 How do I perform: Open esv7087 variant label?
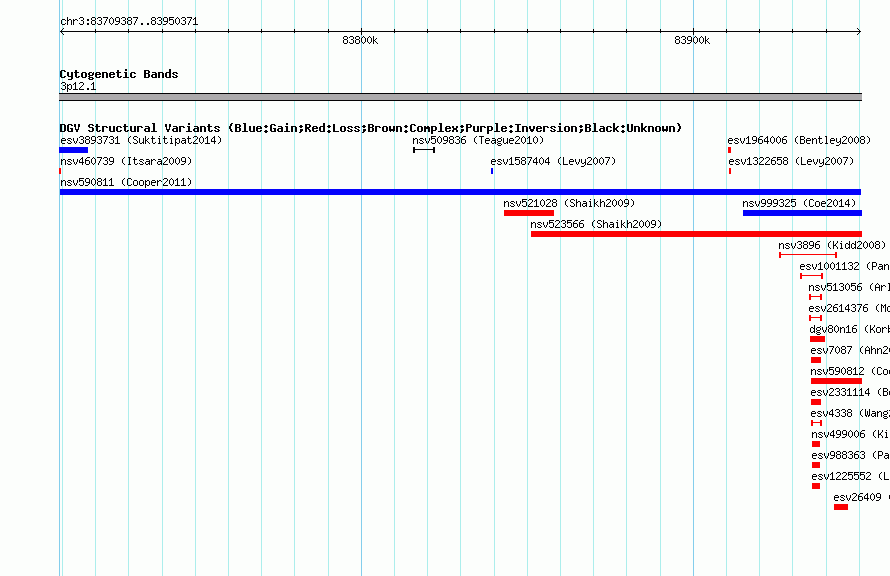click(850, 350)
